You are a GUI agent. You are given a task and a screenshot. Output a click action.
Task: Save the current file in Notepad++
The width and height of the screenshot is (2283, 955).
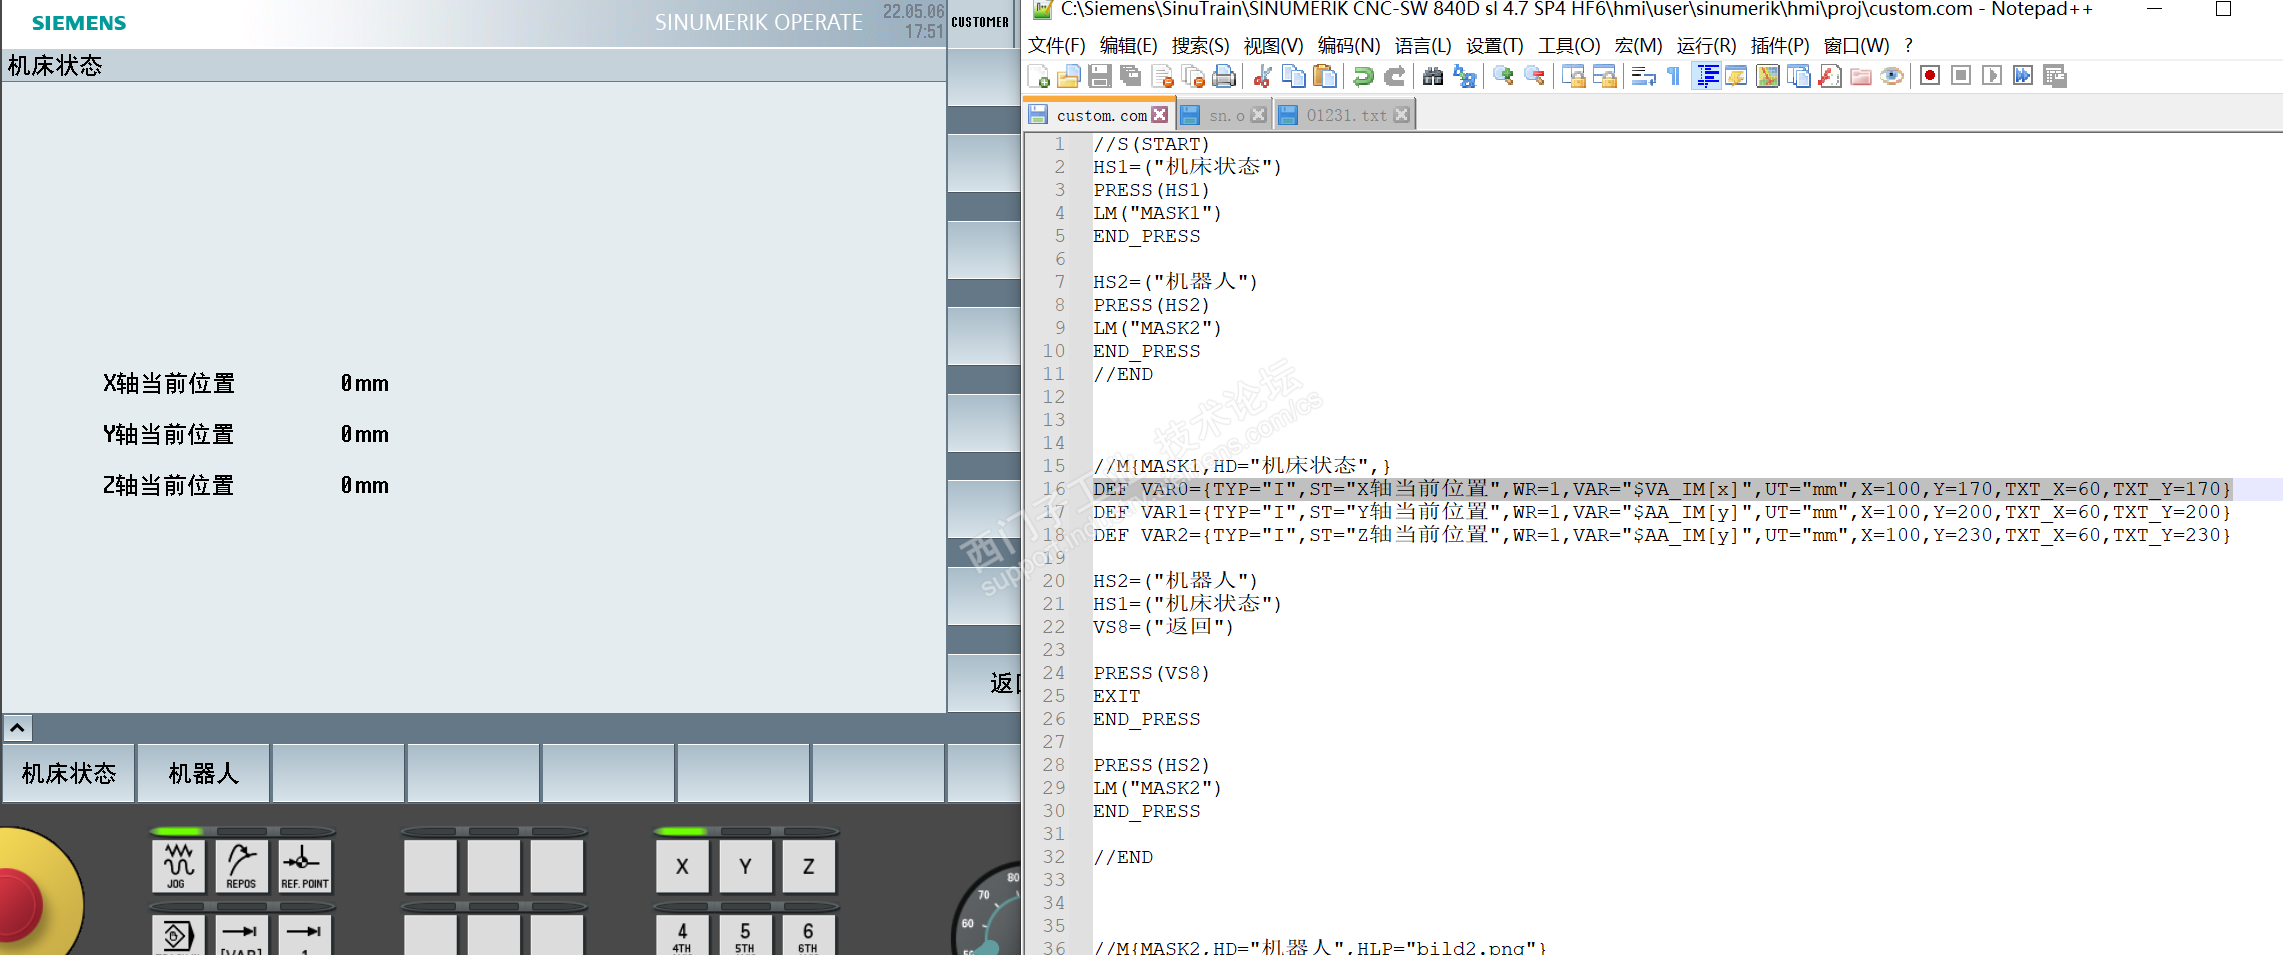coord(1100,77)
